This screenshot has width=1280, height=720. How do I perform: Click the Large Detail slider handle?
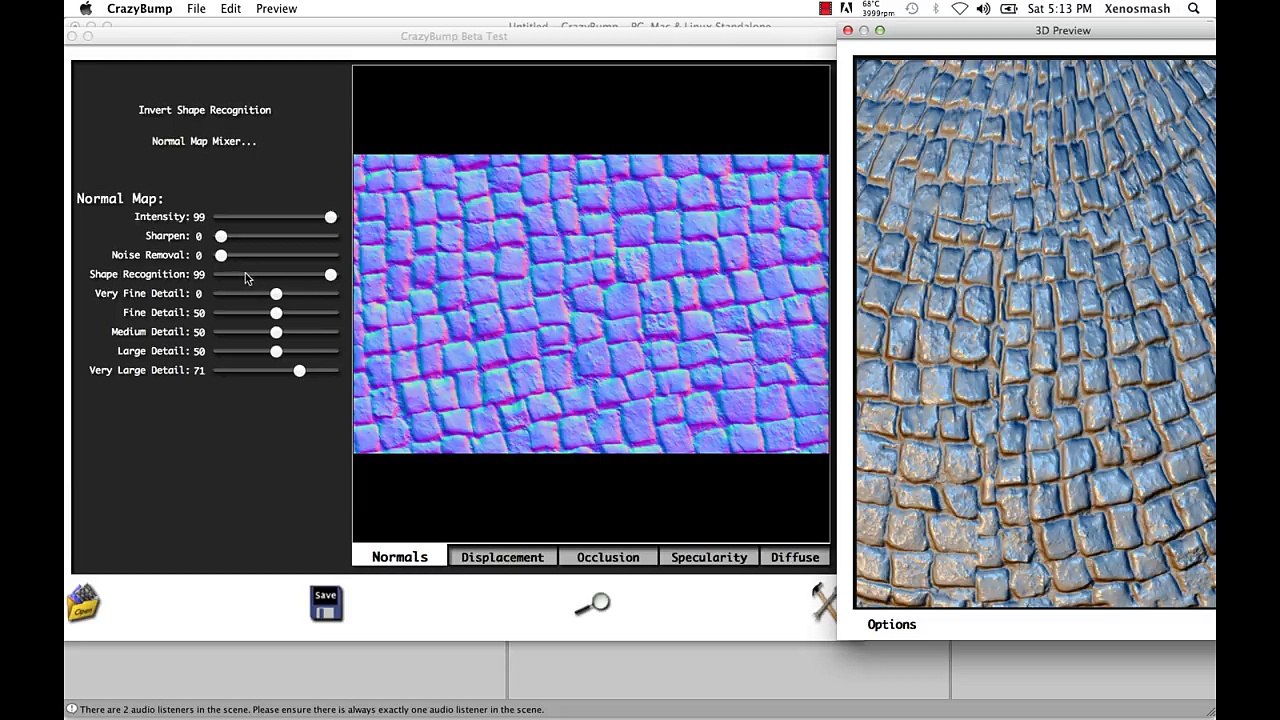tap(276, 351)
